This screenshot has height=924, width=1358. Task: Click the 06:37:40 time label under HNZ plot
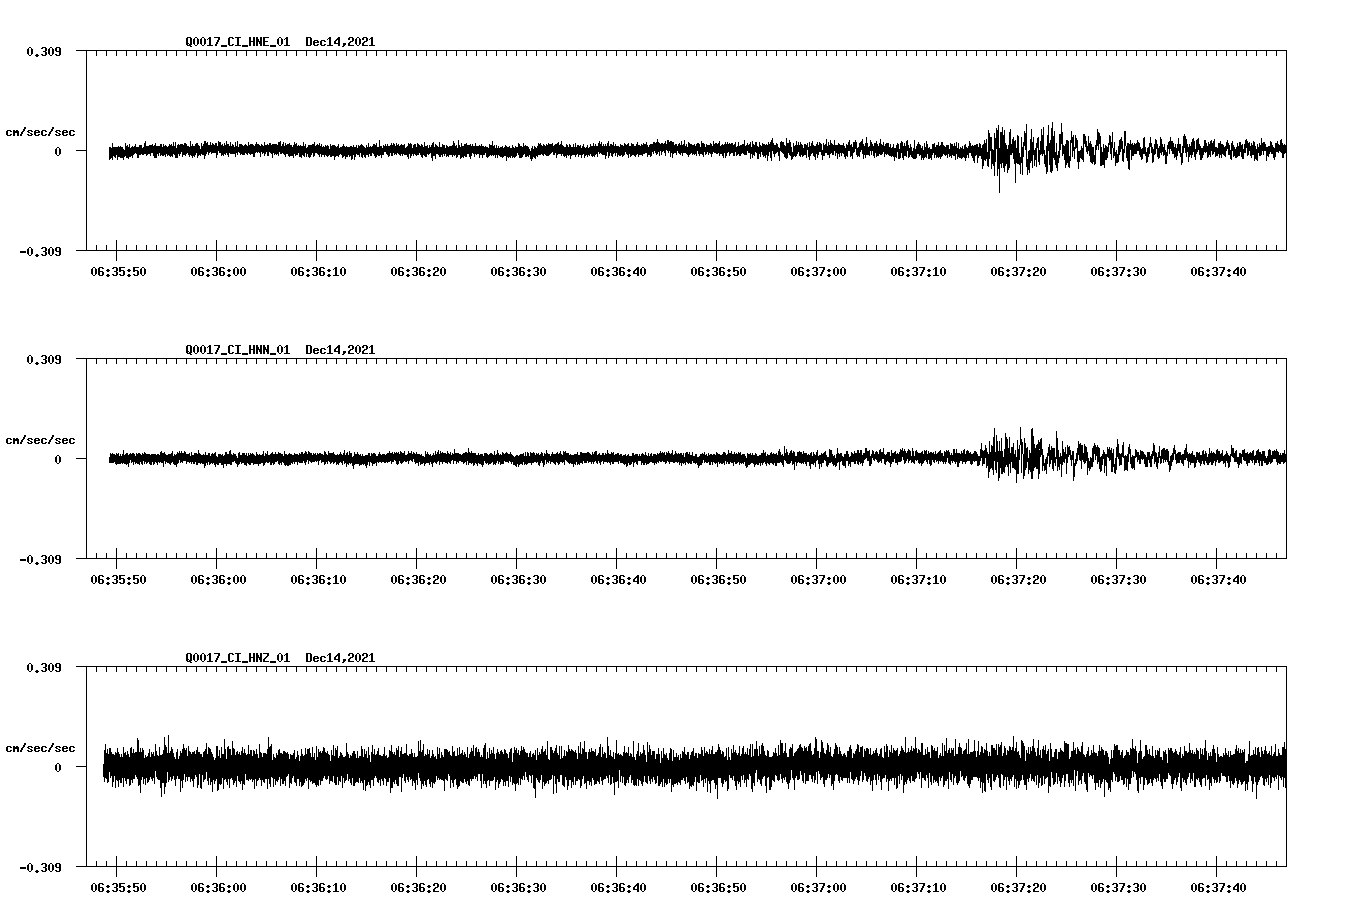(x=1218, y=888)
